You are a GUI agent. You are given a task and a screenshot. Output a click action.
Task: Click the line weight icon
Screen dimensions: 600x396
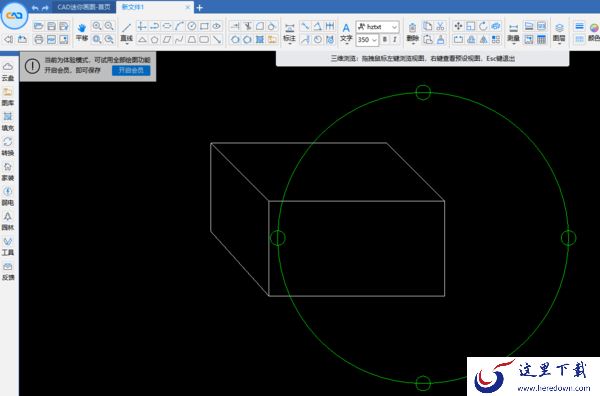point(580,26)
